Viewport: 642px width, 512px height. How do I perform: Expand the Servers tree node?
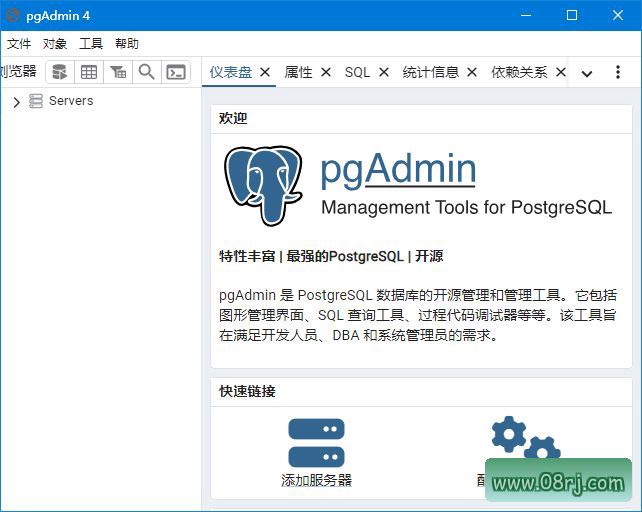(x=16, y=102)
